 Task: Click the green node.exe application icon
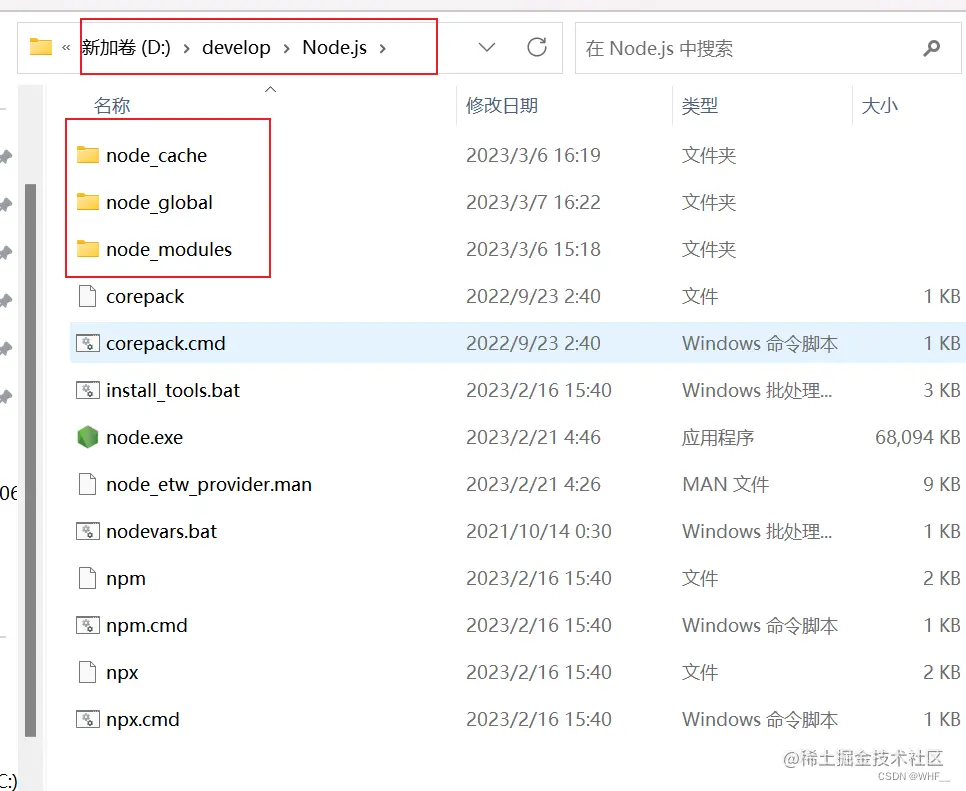tap(87, 437)
